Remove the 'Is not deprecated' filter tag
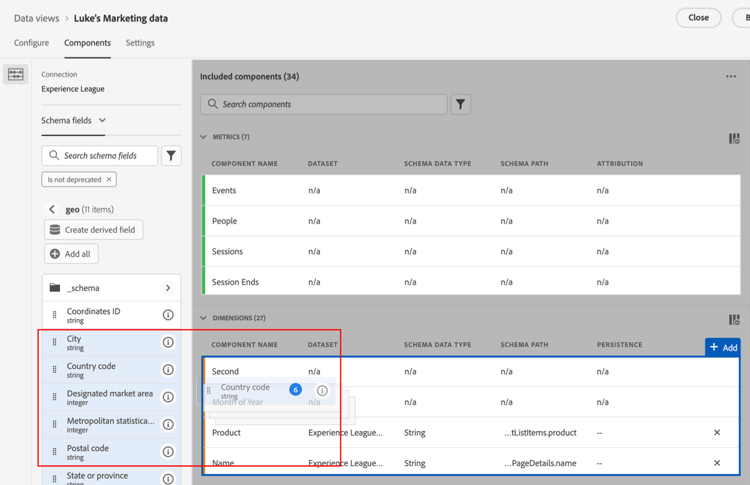750x485 pixels. coord(109,180)
